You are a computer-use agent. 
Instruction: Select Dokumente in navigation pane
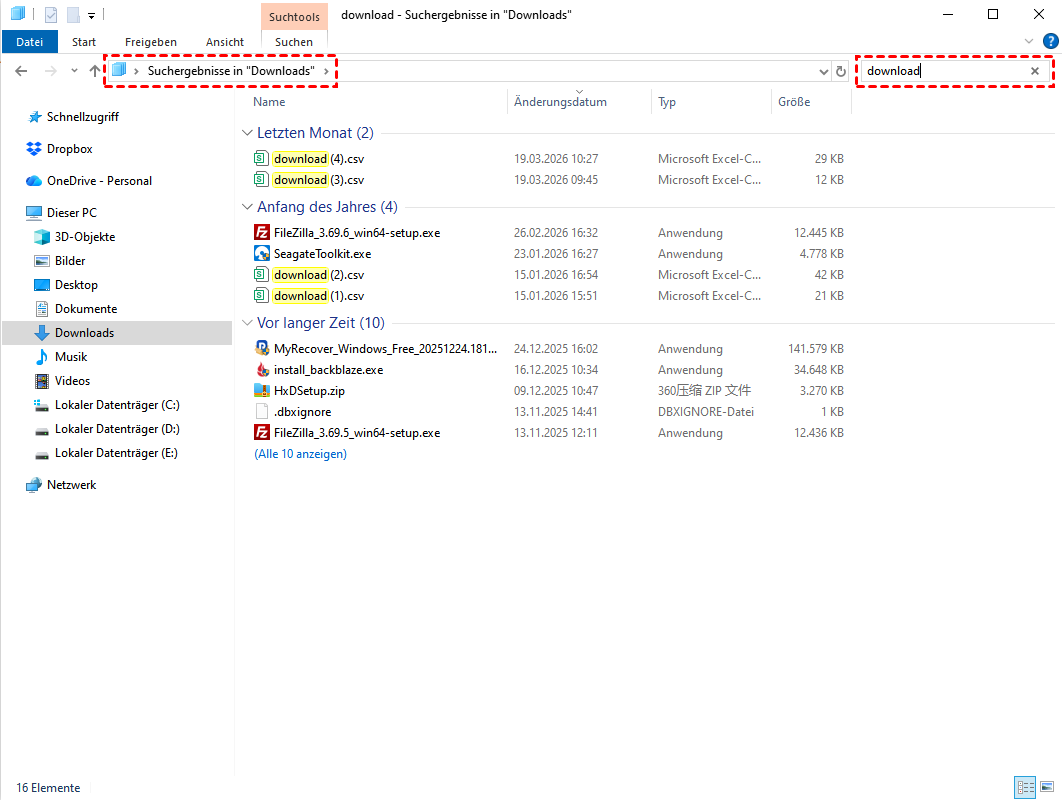click(x=86, y=309)
